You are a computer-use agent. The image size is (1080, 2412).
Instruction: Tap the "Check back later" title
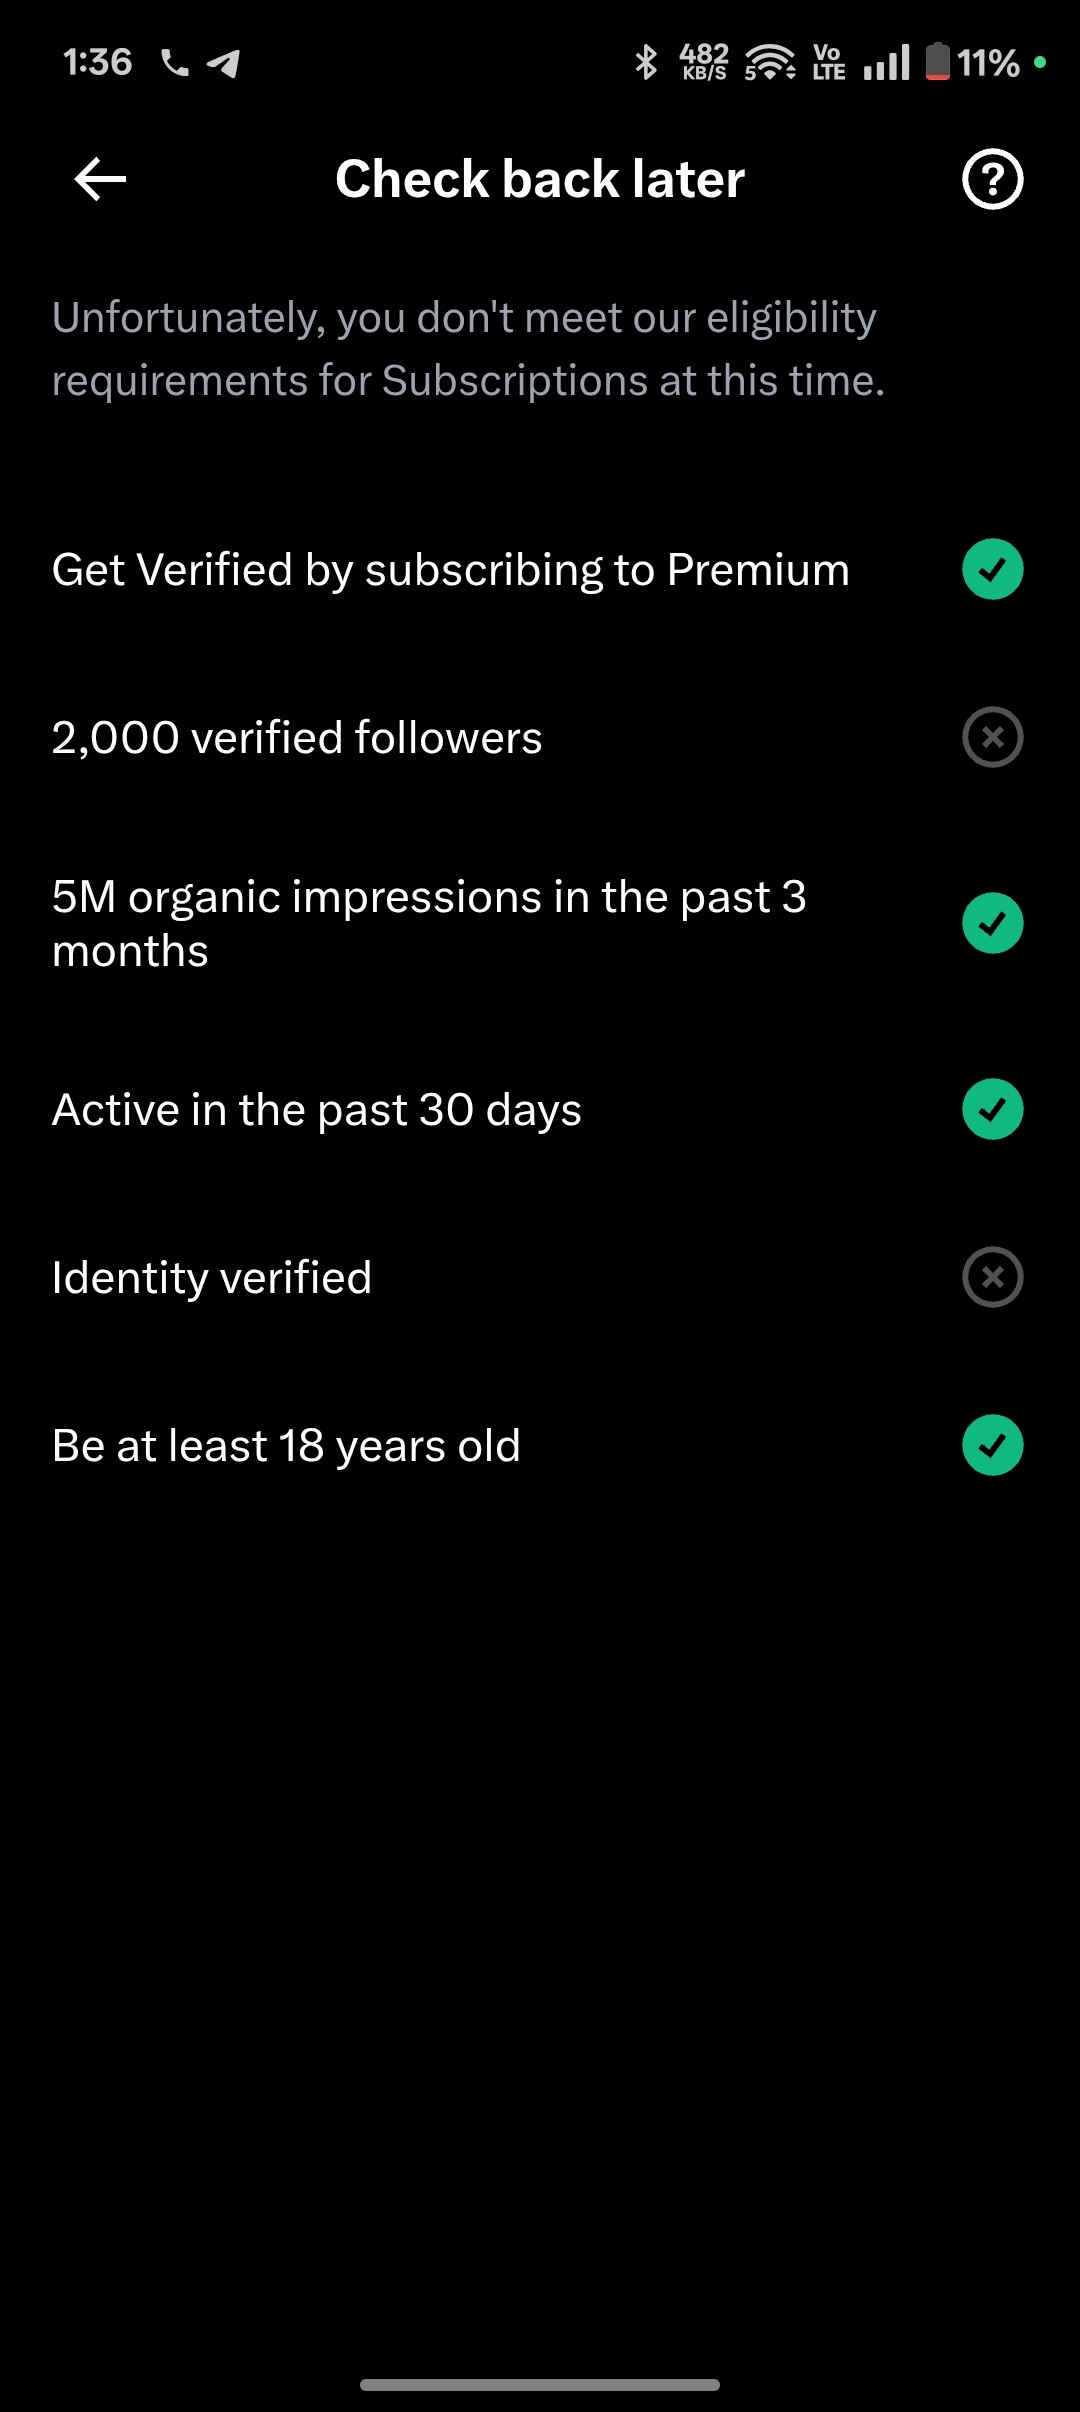(x=540, y=180)
